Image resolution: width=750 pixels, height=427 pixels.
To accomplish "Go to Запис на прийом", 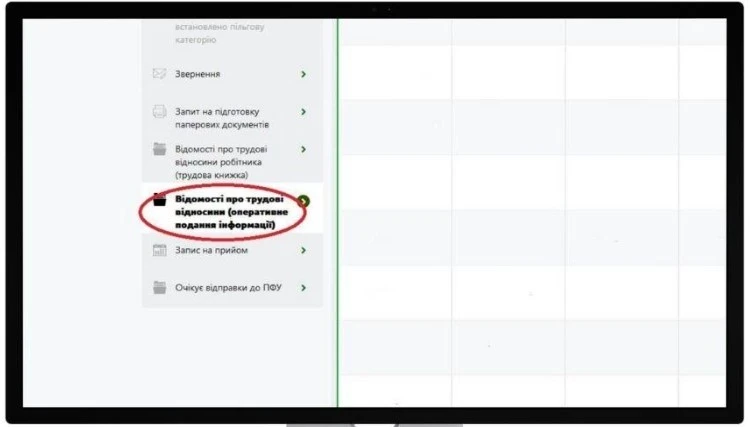I will pos(211,250).
